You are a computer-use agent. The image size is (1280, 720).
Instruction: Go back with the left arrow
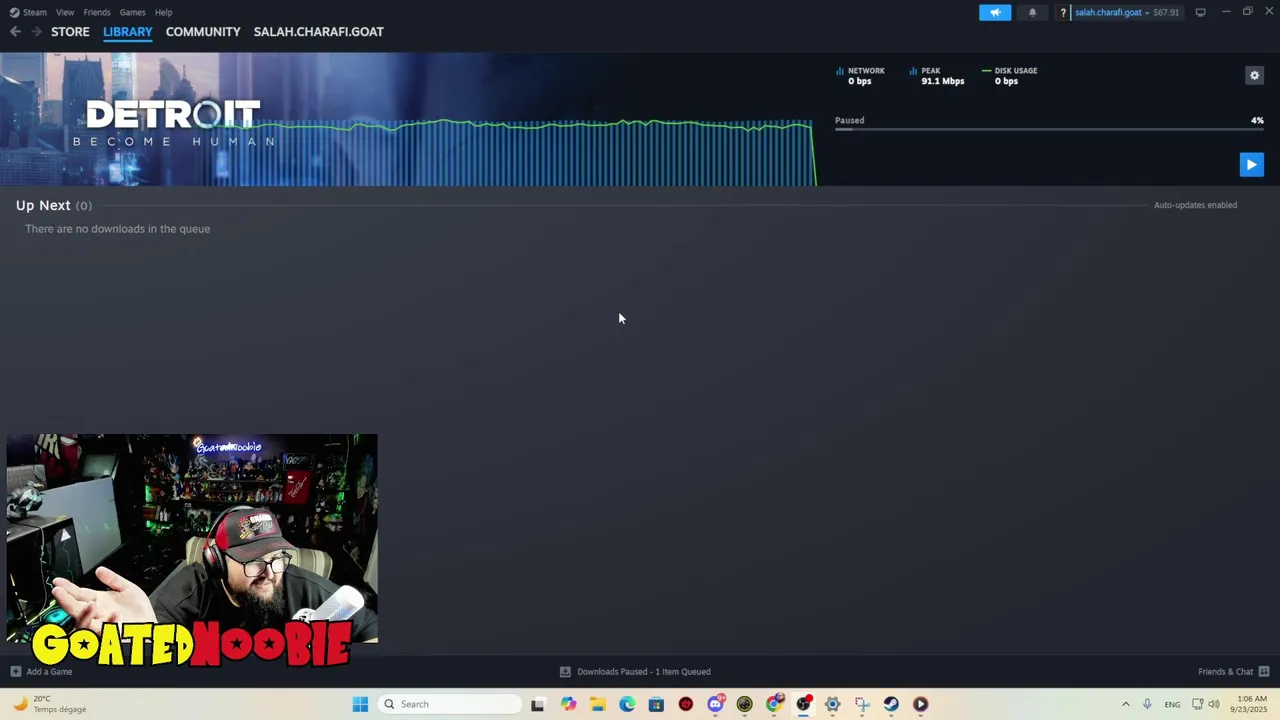pos(15,31)
